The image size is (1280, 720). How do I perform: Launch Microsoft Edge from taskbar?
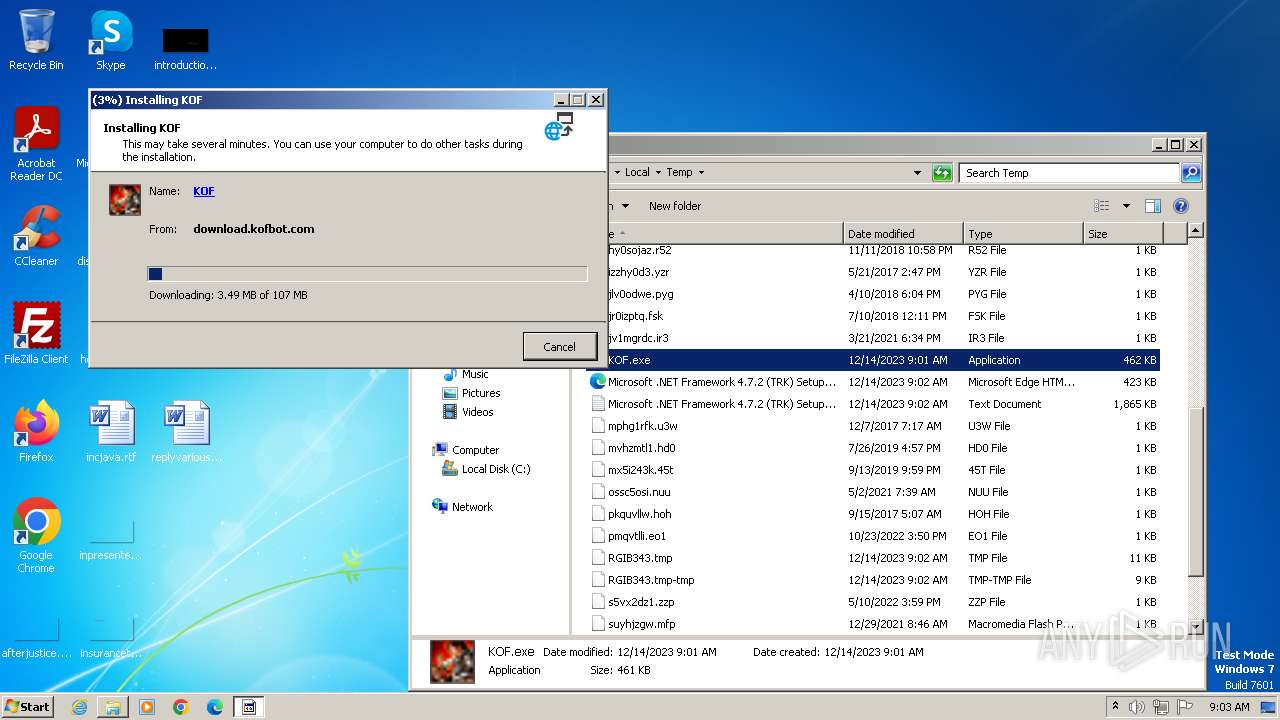[215, 707]
